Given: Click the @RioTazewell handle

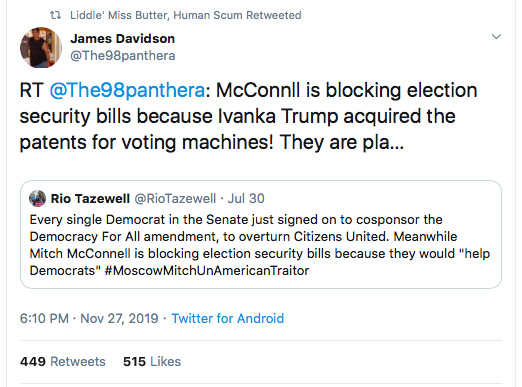Looking at the screenshot, I should 175,199.
